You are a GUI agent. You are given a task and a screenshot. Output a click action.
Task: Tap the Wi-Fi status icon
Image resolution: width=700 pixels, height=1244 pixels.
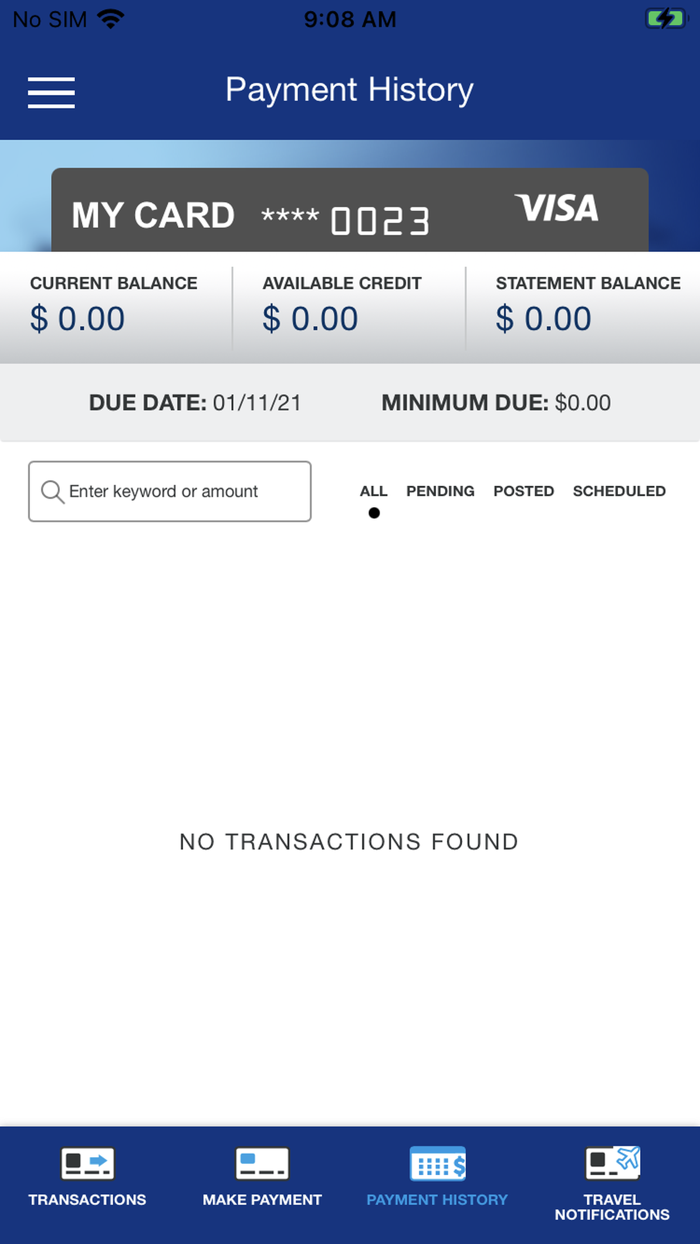tap(110, 17)
